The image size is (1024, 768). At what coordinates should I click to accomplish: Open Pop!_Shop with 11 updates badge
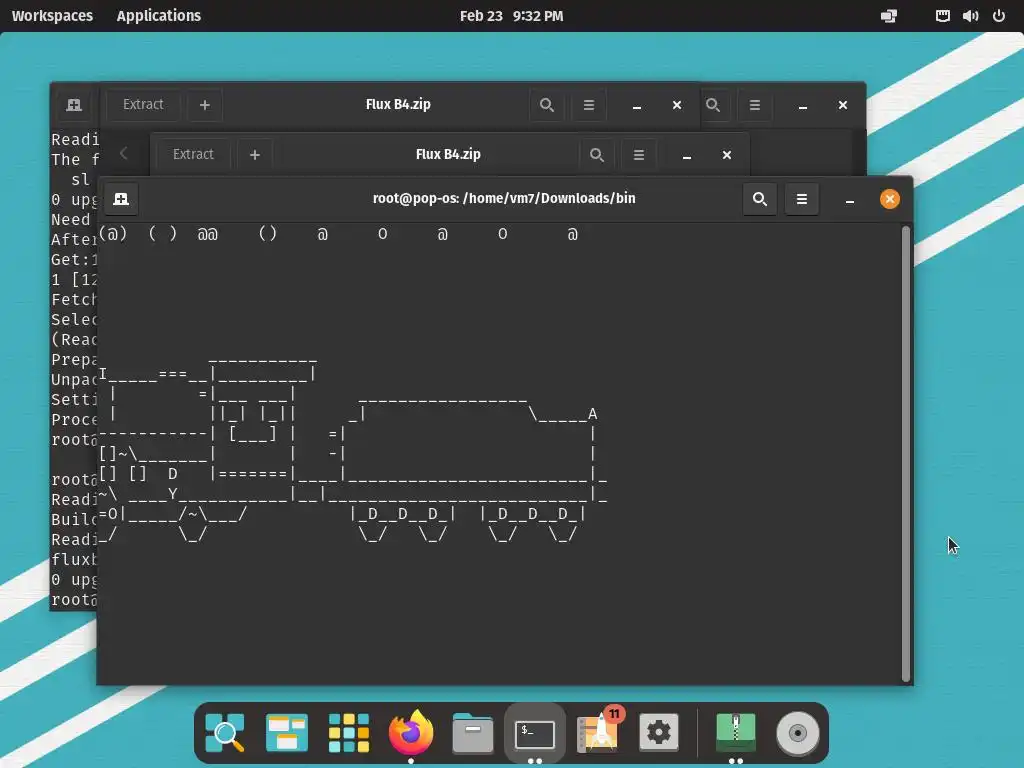[598, 731]
